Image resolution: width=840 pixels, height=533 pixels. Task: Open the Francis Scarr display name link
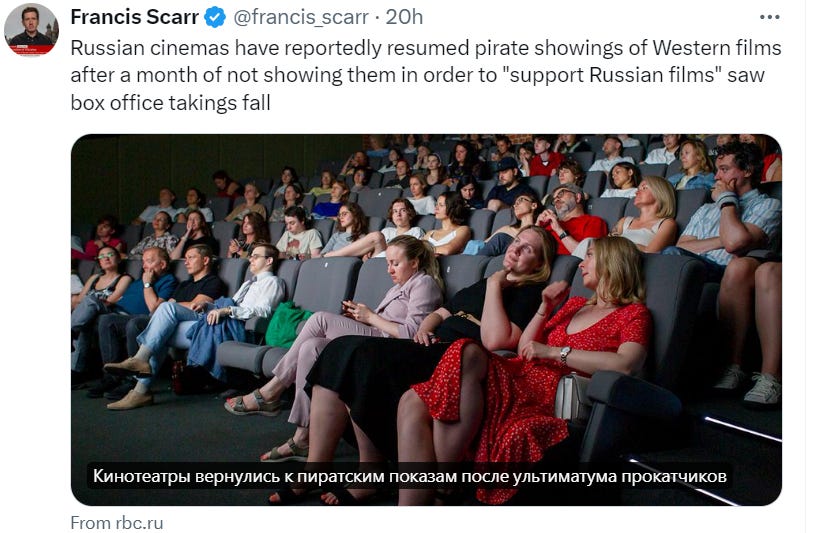[x=134, y=17]
